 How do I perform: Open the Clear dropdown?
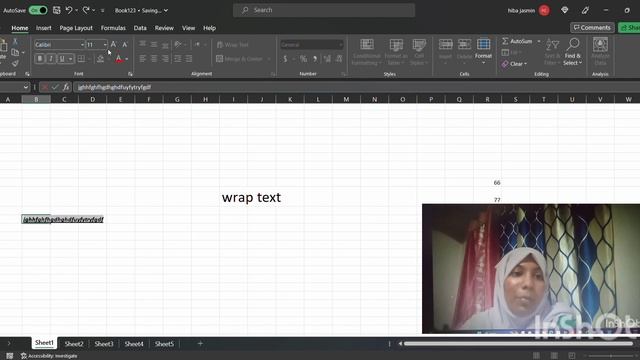[x=515, y=64]
